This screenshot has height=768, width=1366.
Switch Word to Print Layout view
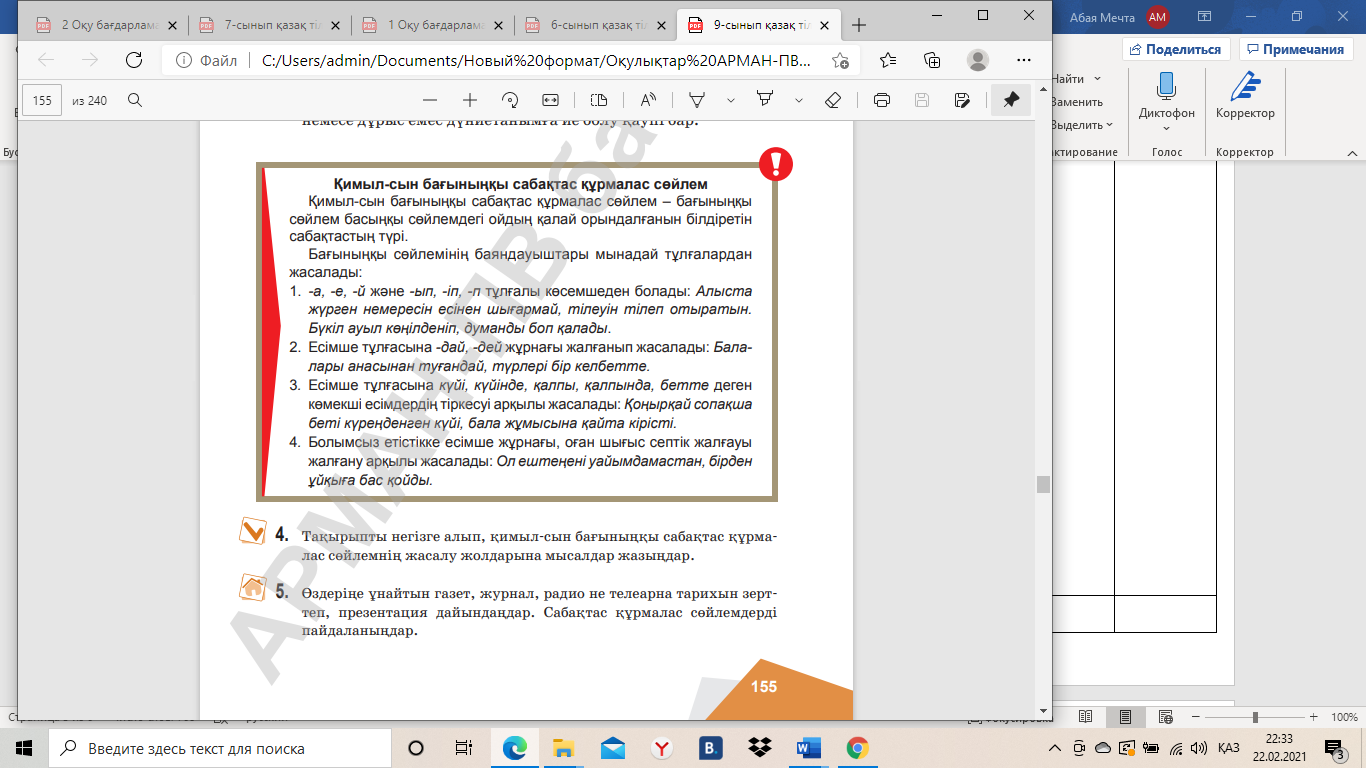click(x=1125, y=717)
